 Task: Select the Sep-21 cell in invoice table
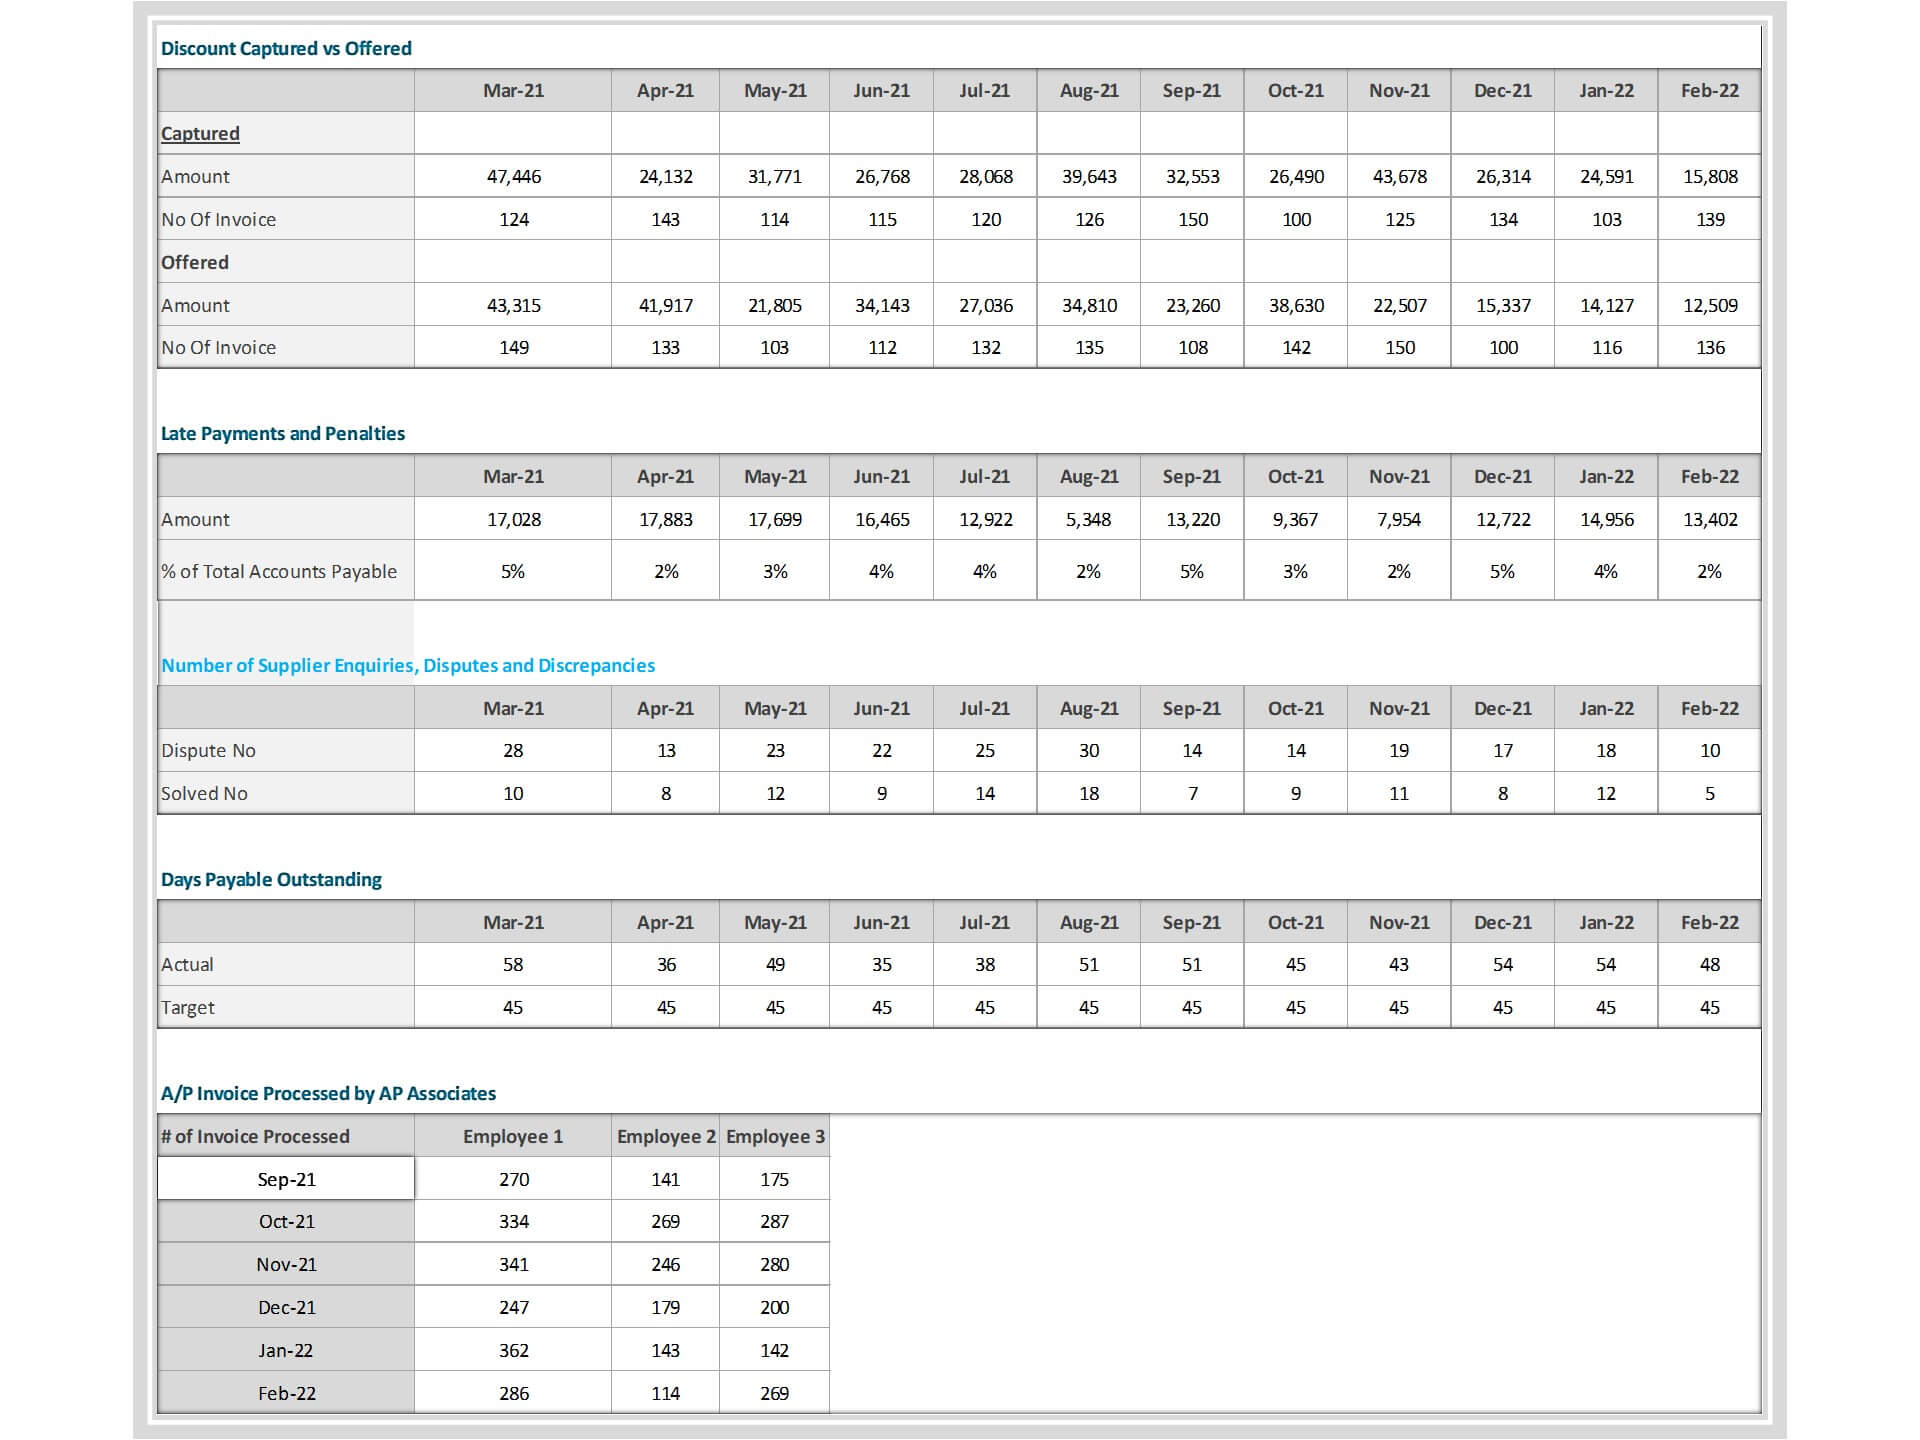(x=286, y=1179)
